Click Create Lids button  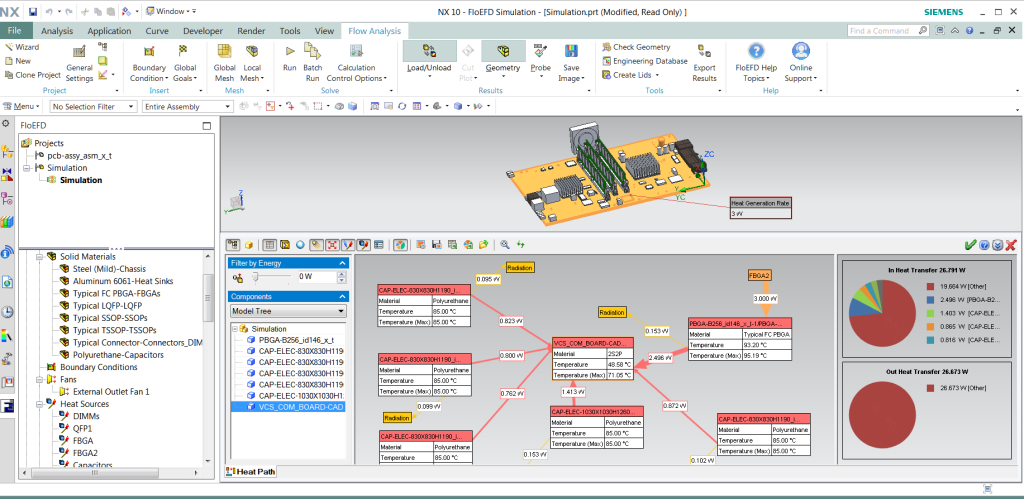628,75
